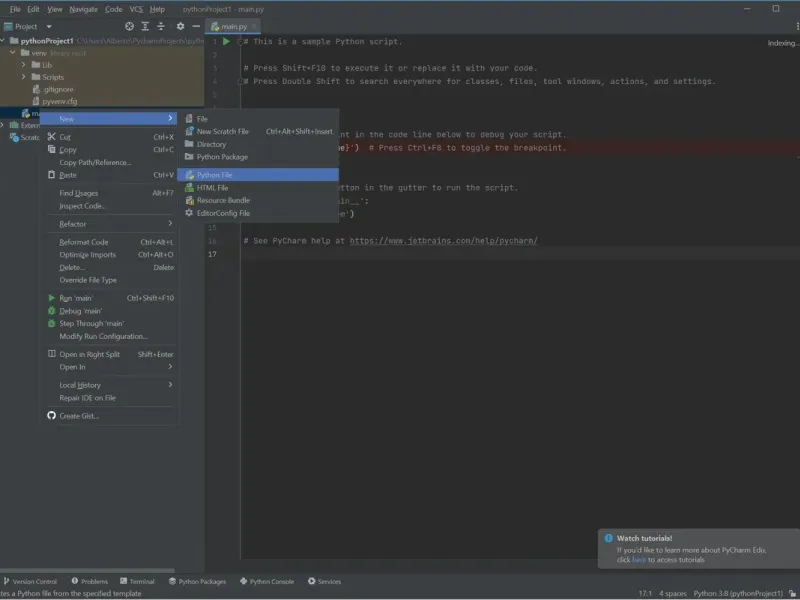Click the Python File icon in the New submenu
The height and width of the screenshot is (600, 800).
[x=189, y=175]
